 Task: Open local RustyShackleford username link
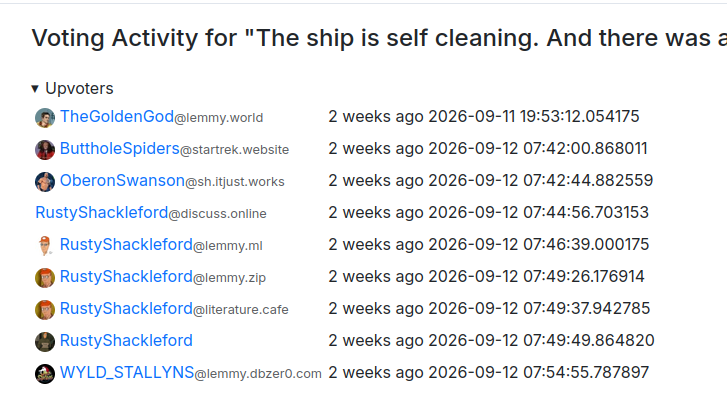click(126, 340)
